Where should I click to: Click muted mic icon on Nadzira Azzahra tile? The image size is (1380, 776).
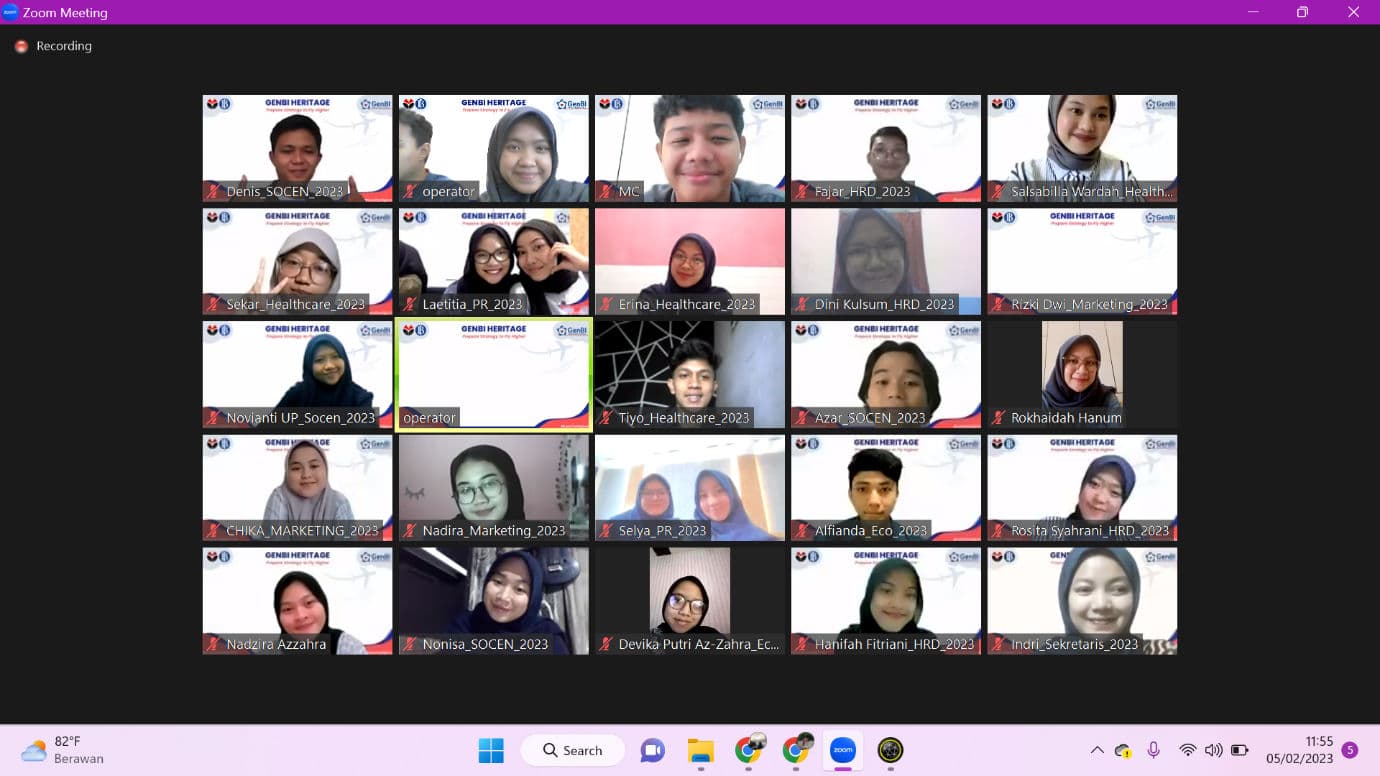[x=213, y=644]
